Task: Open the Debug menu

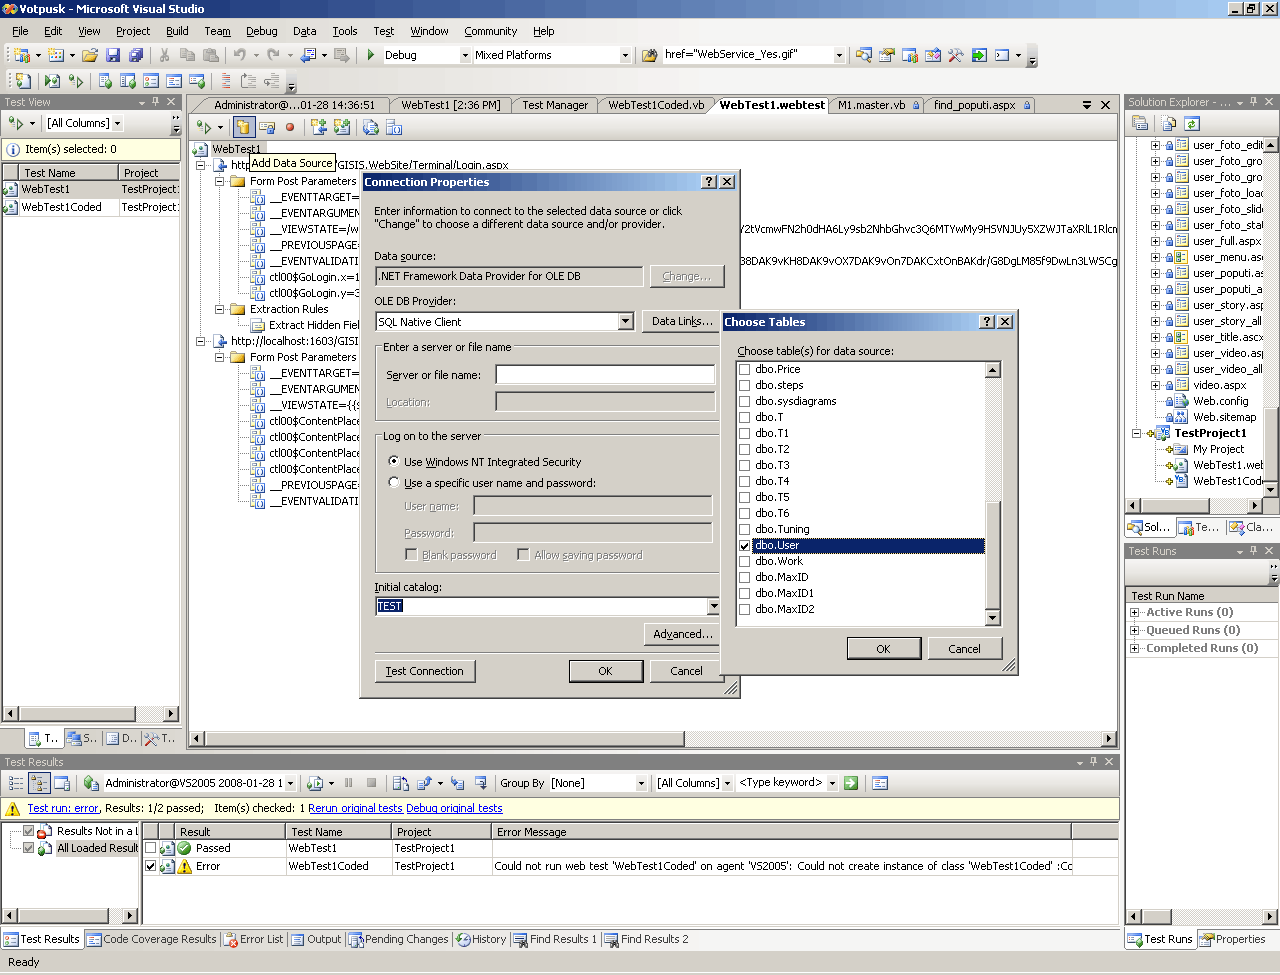Action: point(262,31)
